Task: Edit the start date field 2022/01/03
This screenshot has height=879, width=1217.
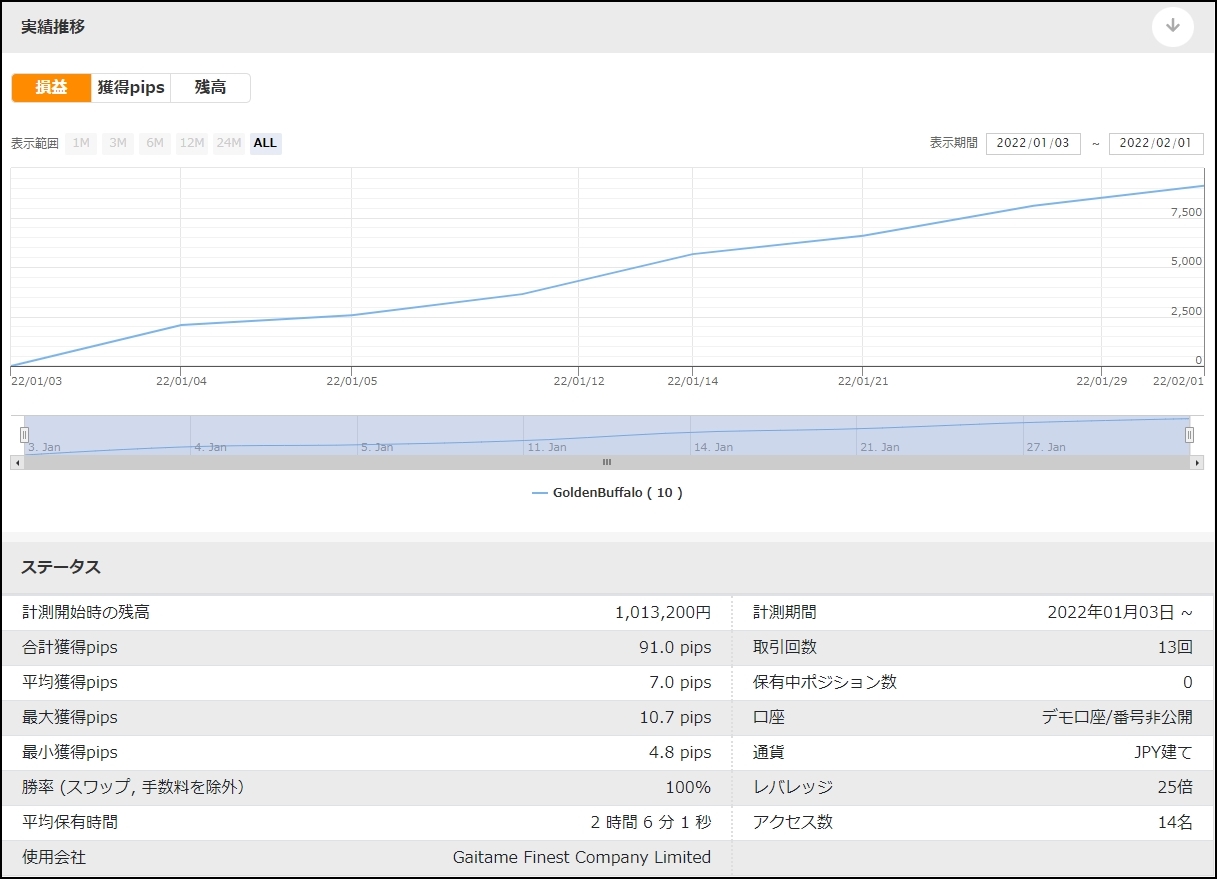Action: [1033, 143]
